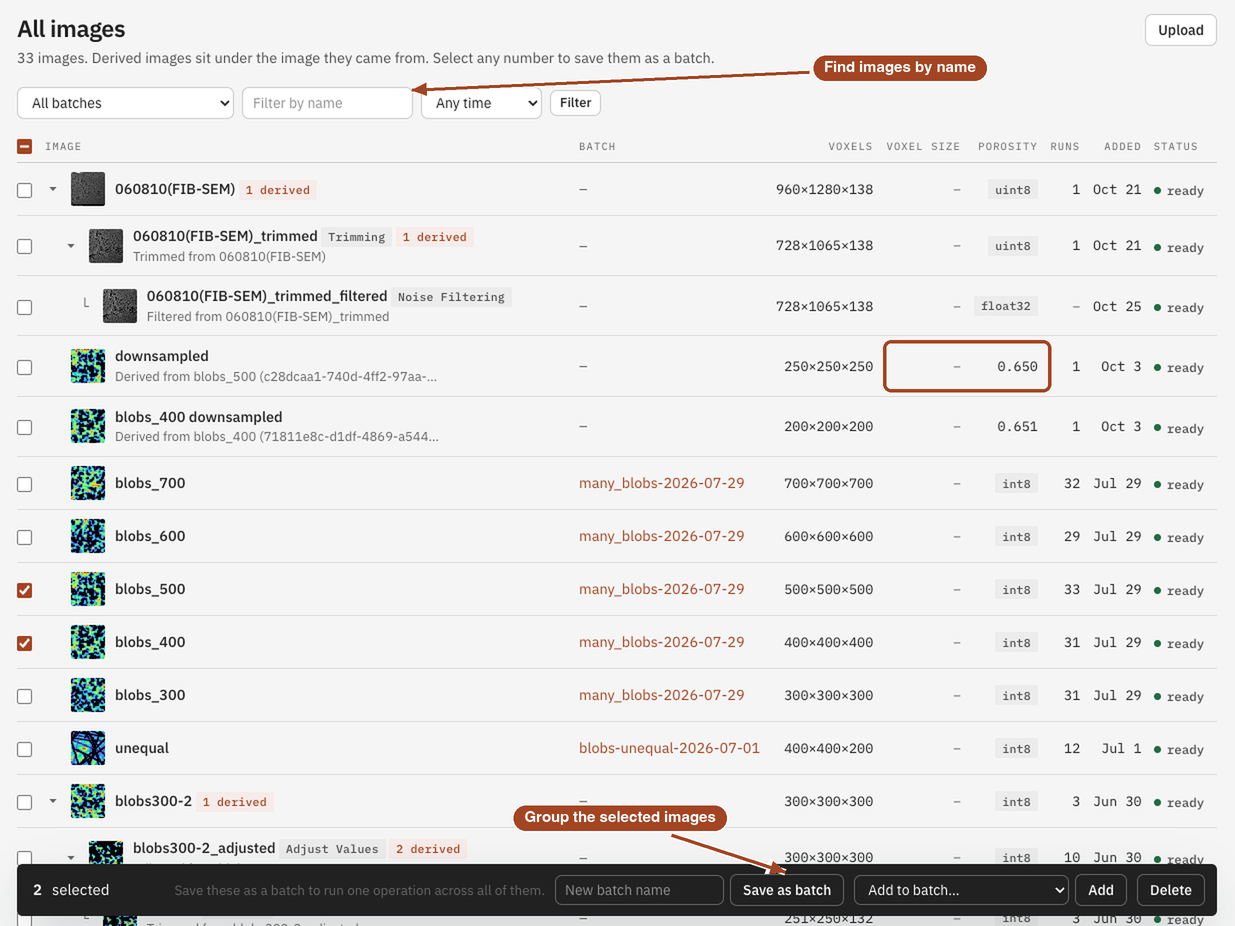Click the 960×1280×138 voxels value
The width and height of the screenshot is (1235, 926).
pos(824,189)
